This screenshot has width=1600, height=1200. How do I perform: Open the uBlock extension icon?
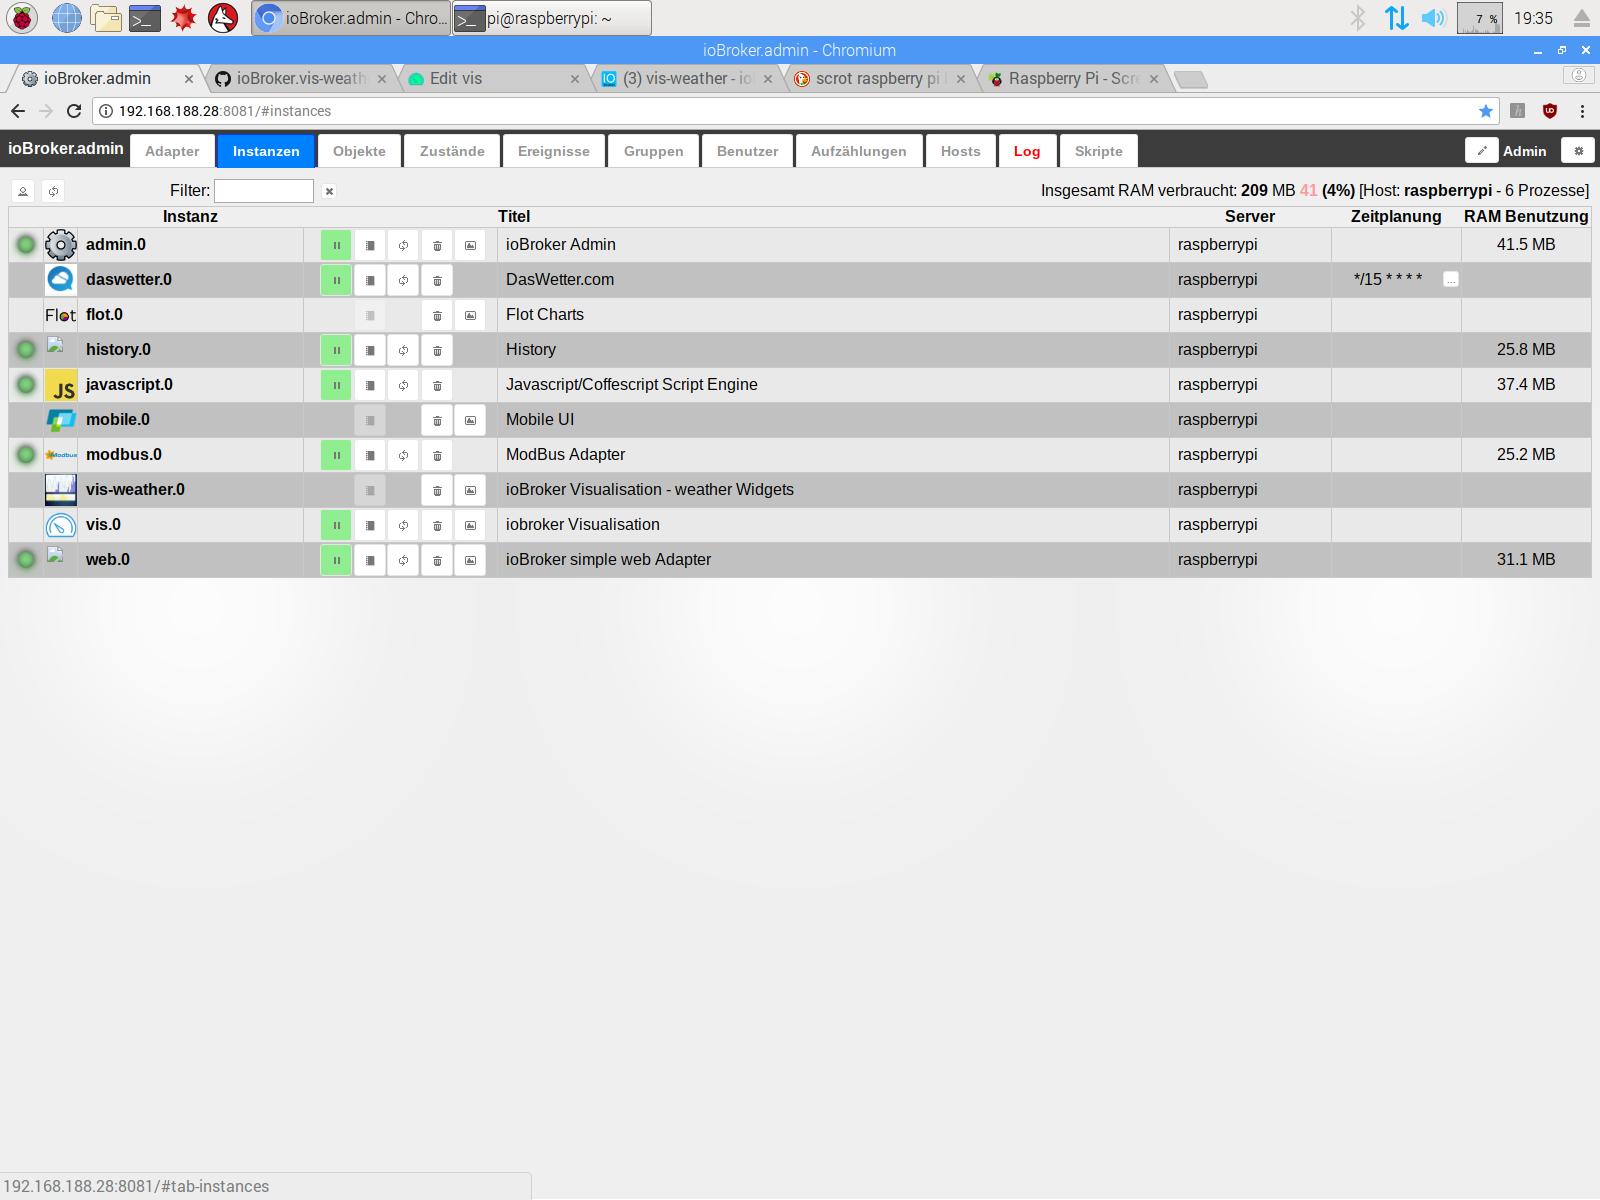click(1550, 111)
